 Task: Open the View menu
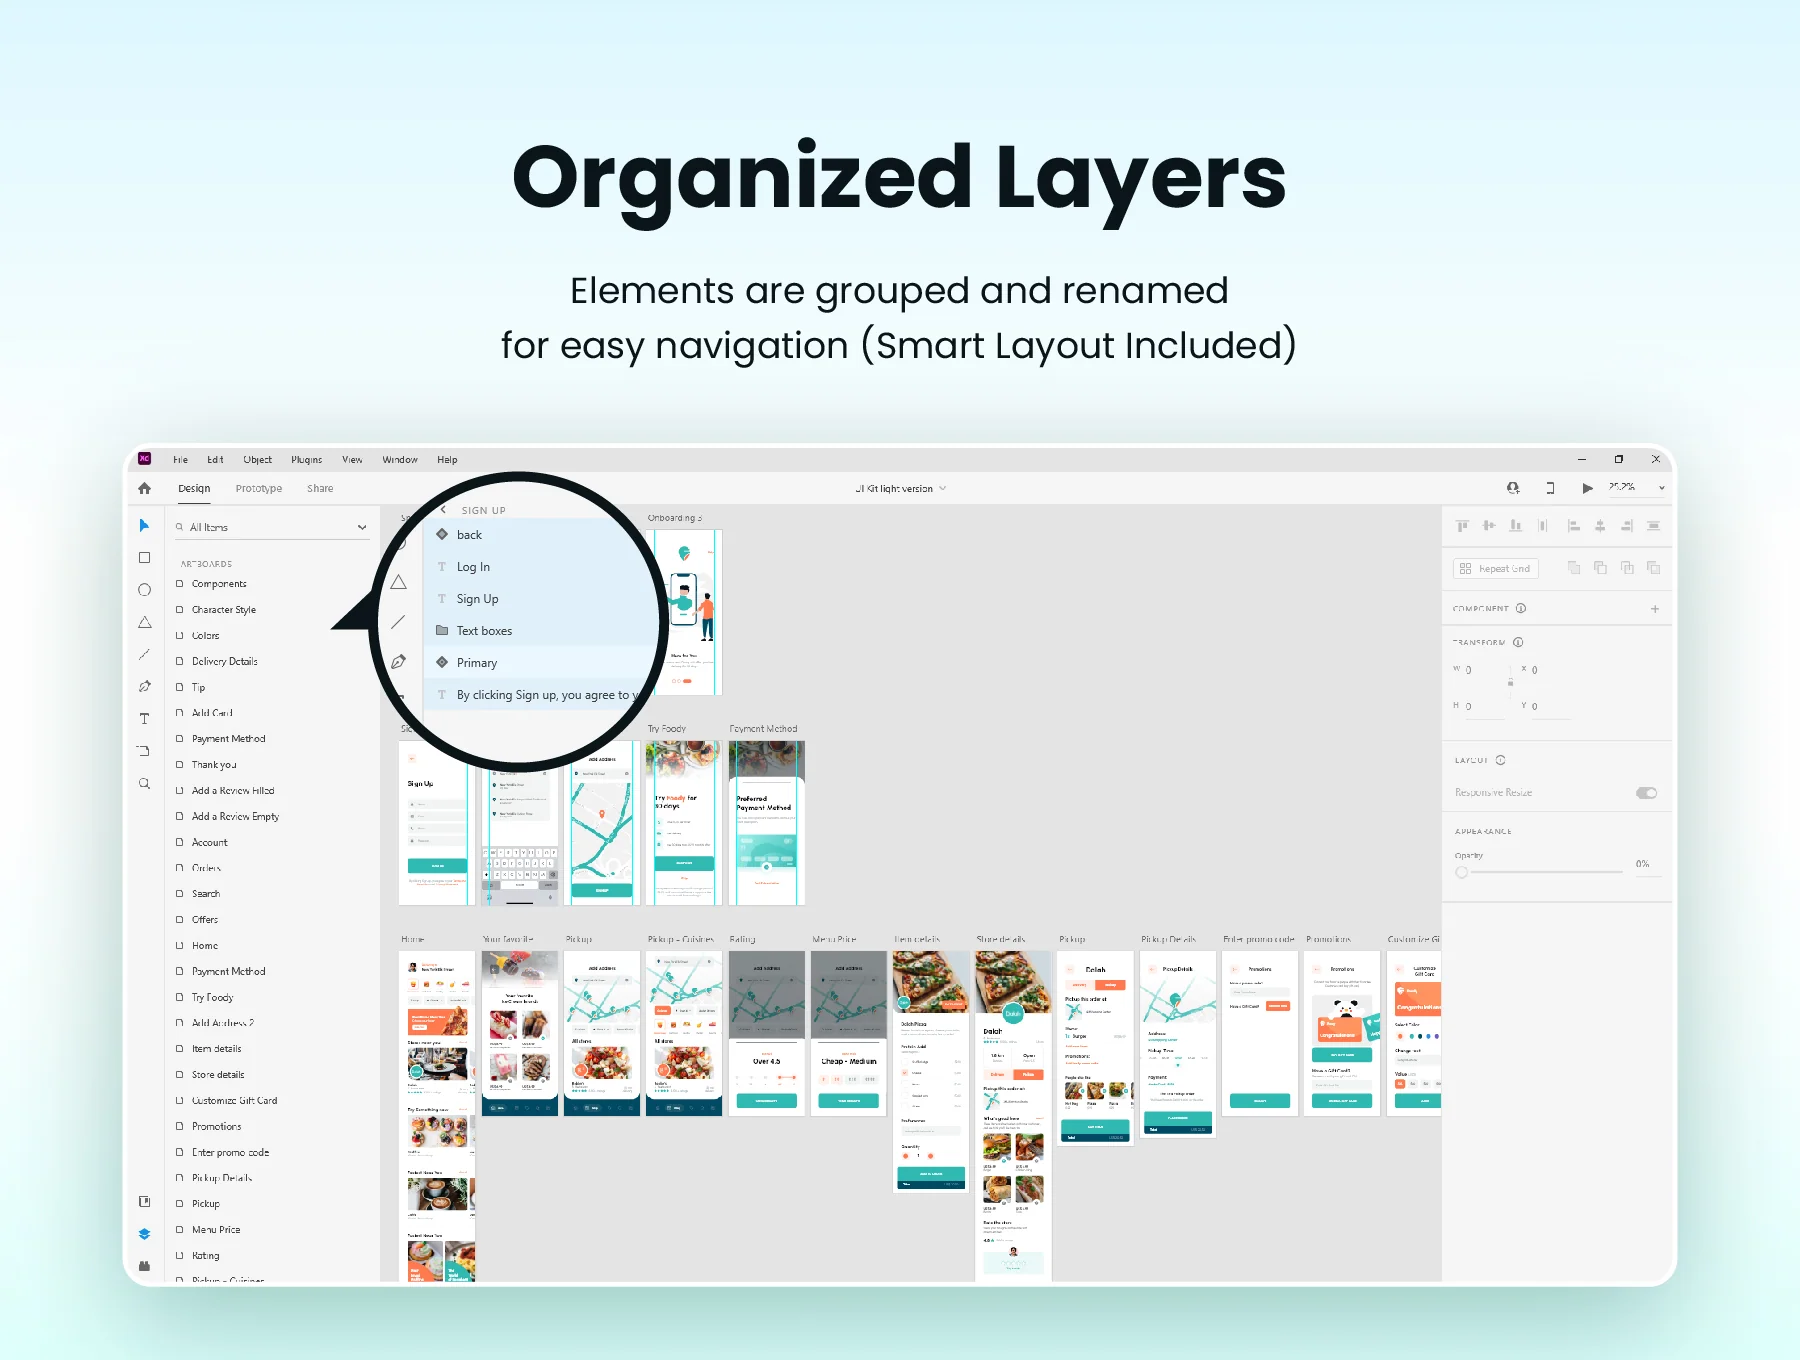click(352, 460)
